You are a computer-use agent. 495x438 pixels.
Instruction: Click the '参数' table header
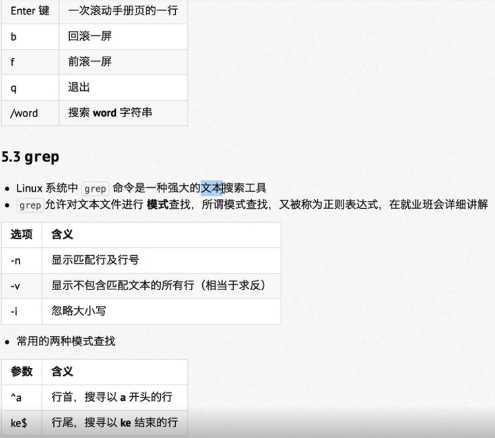(x=22, y=372)
